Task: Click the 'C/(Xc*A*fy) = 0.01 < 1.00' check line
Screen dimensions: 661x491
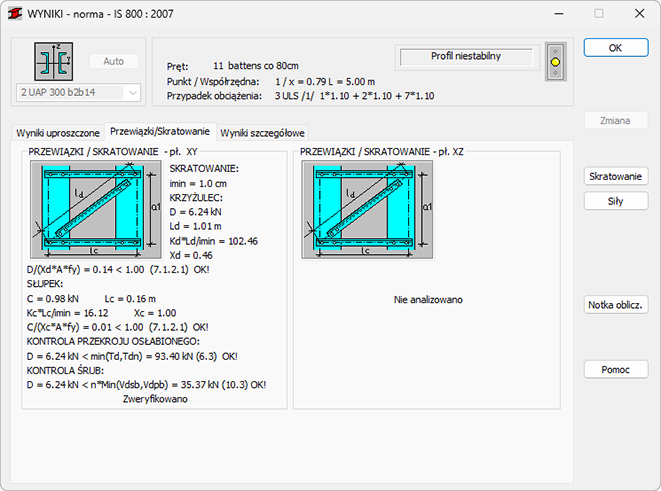Action: click(118, 327)
